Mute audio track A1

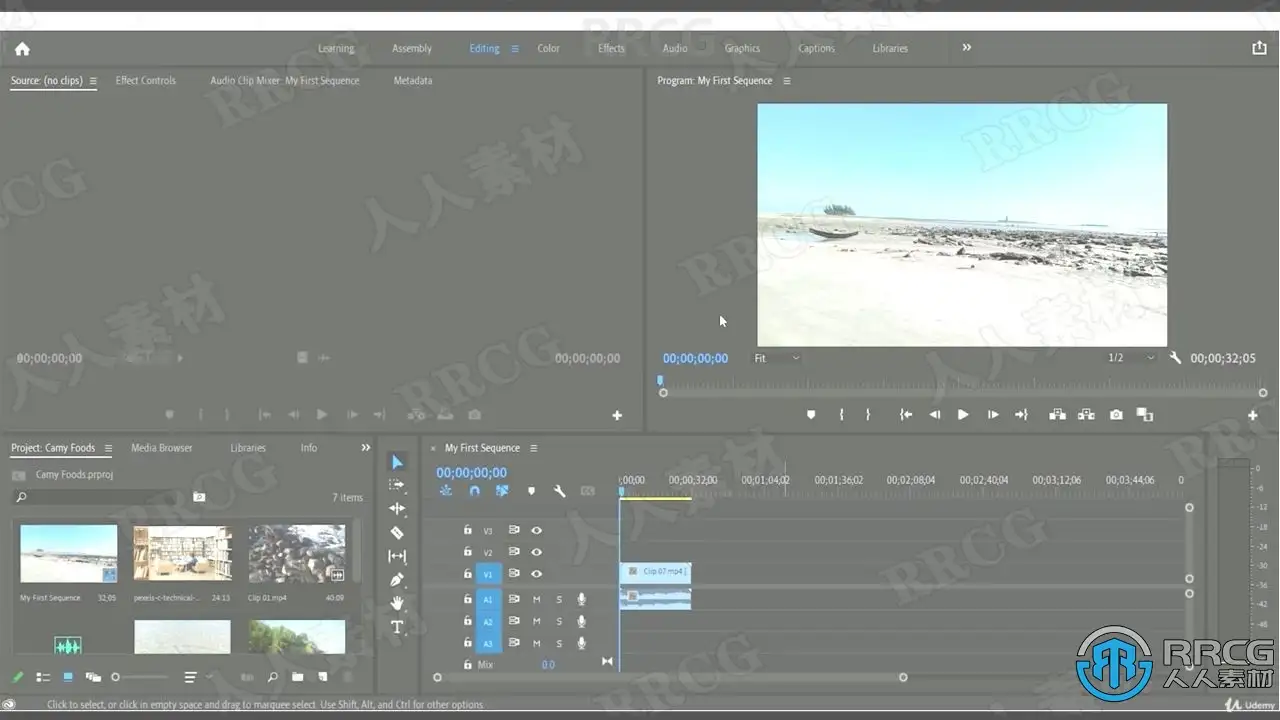[x=537, y=600]
